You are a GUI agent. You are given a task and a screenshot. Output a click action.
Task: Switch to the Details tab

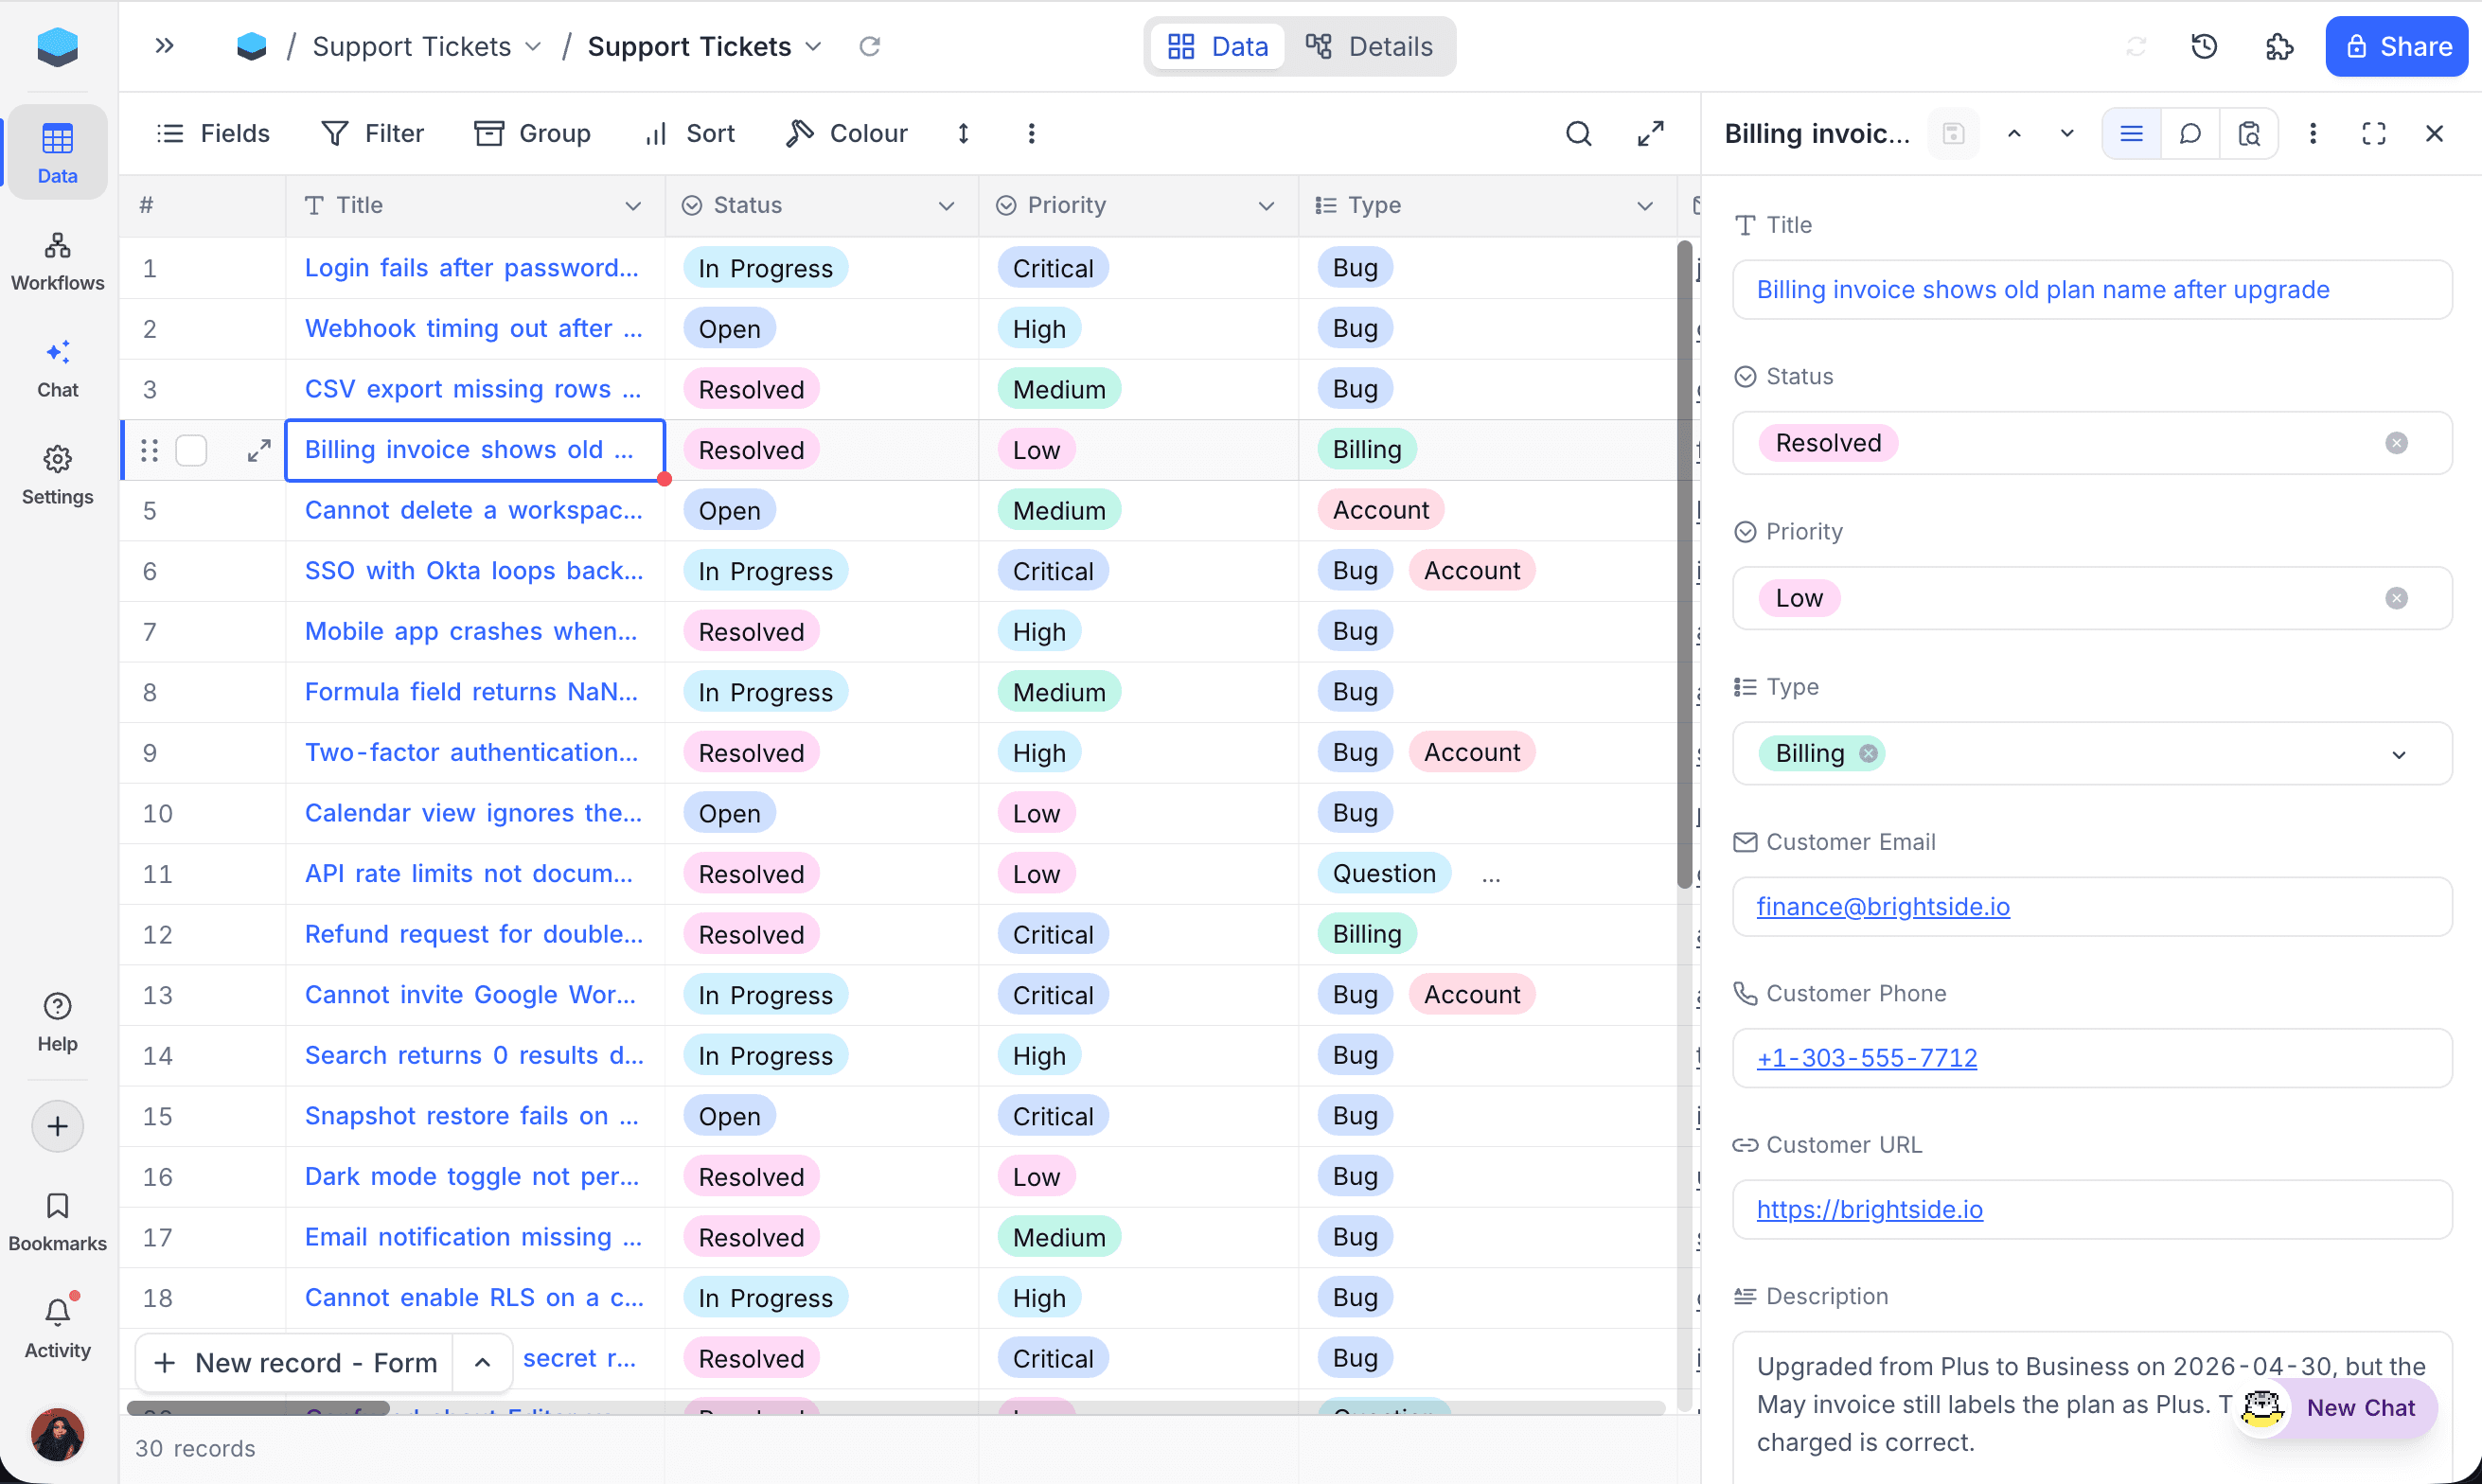coord(1369,46)
